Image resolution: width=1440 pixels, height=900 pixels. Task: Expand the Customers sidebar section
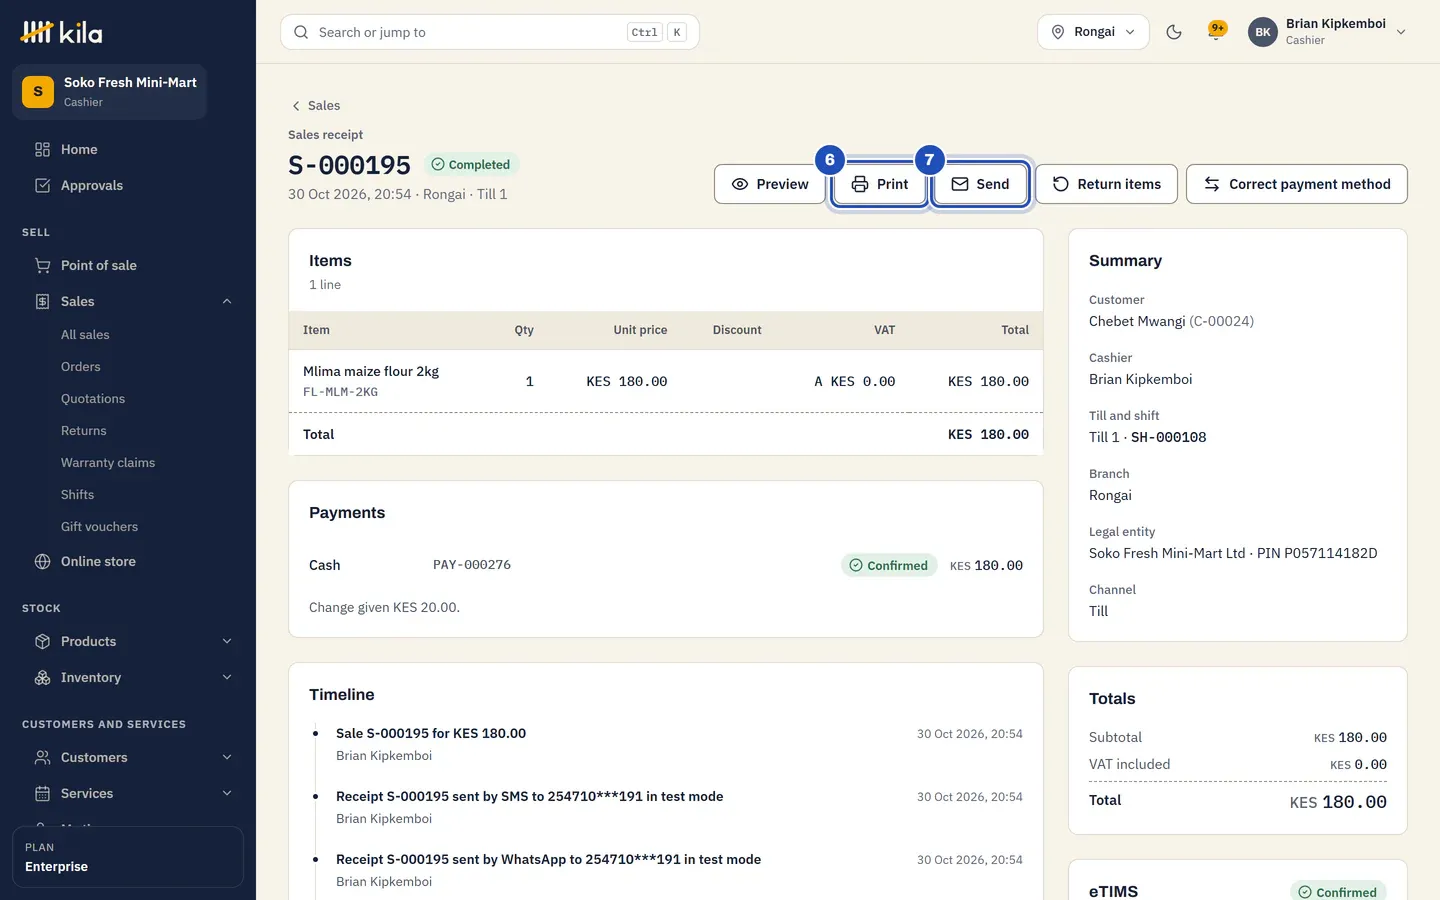pyautogui.click(x=227, y=757)
